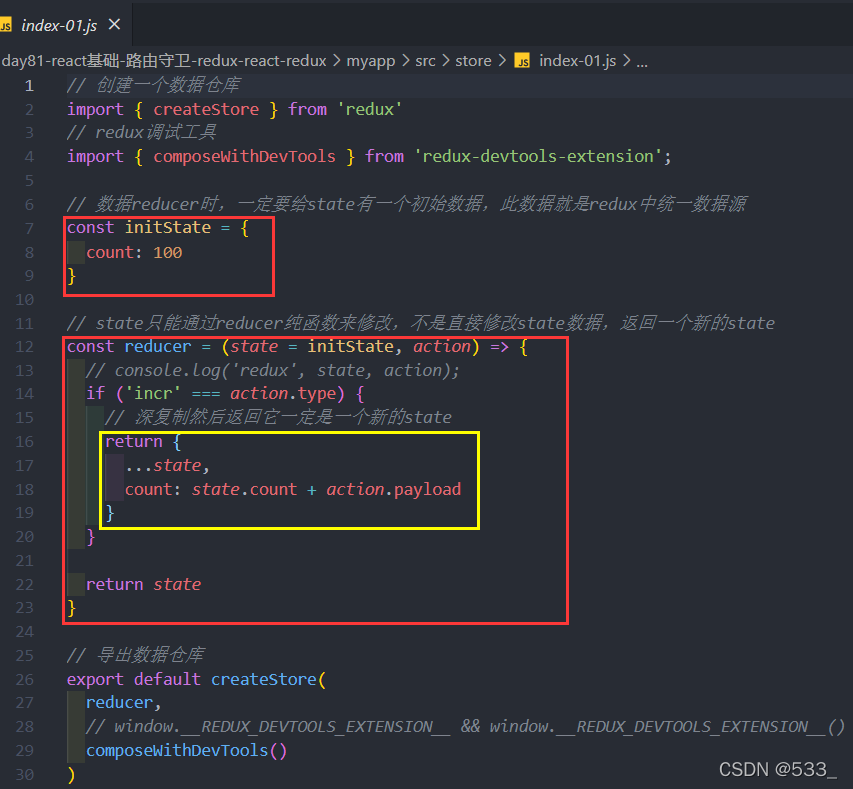Select the index-01.js editor tab
This screenshot has width=853, height=789.
(59, 25)
